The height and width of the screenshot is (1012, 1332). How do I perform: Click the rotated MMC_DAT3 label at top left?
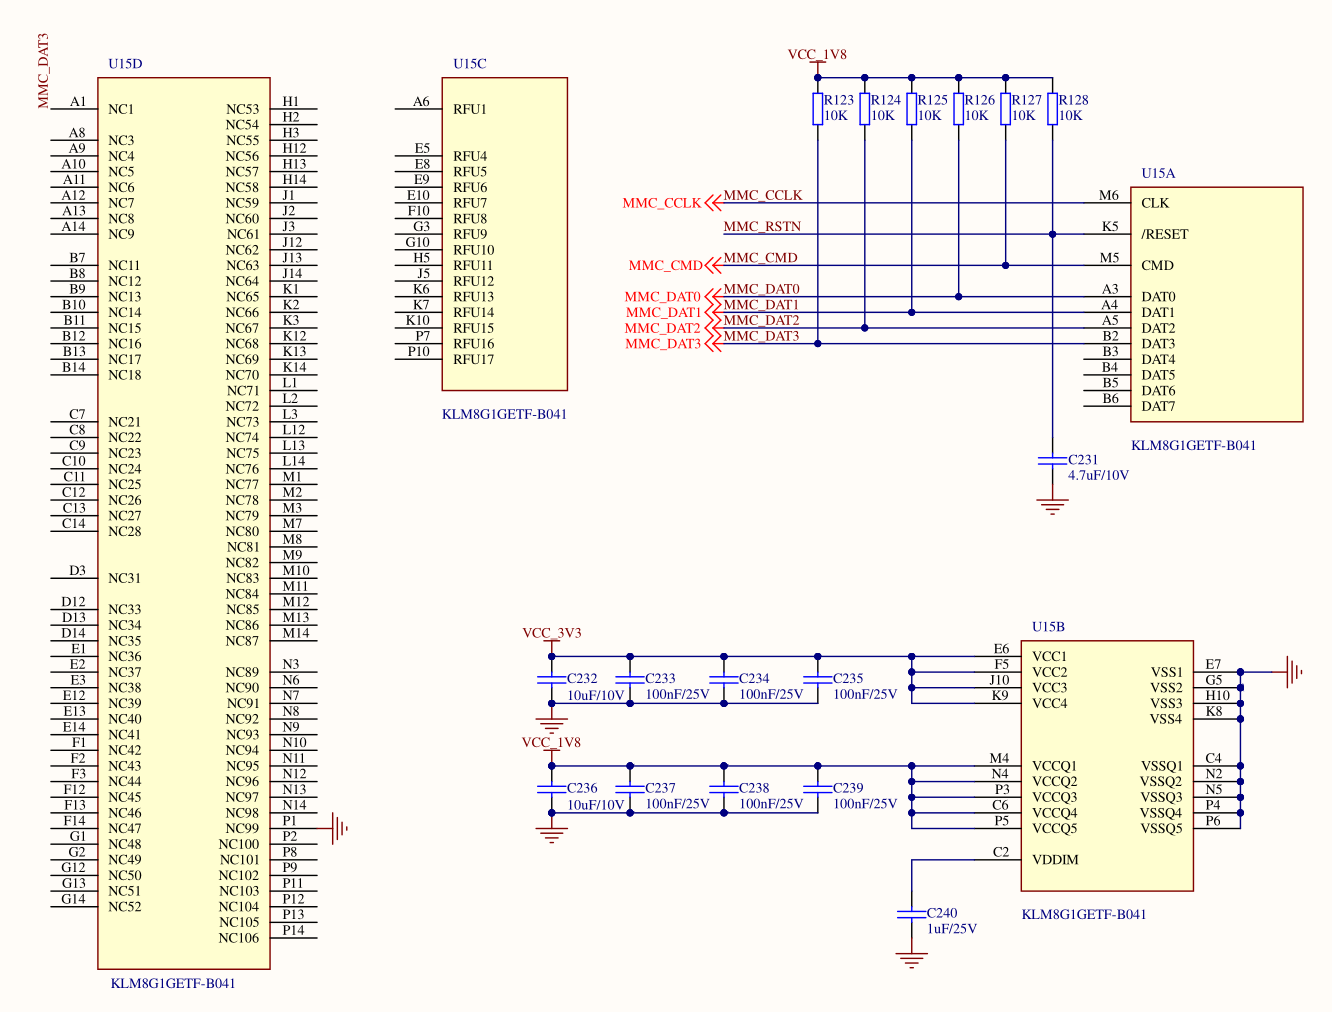43,71
